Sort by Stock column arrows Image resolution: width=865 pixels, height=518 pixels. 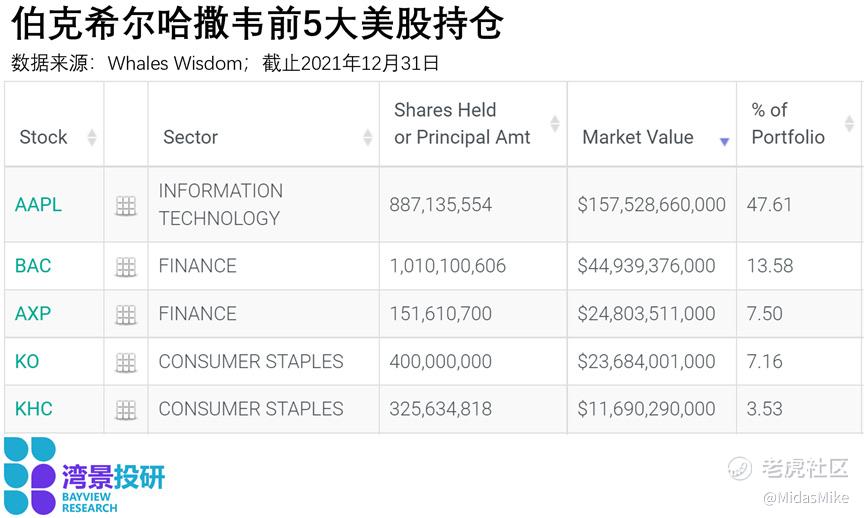(92, 137)
